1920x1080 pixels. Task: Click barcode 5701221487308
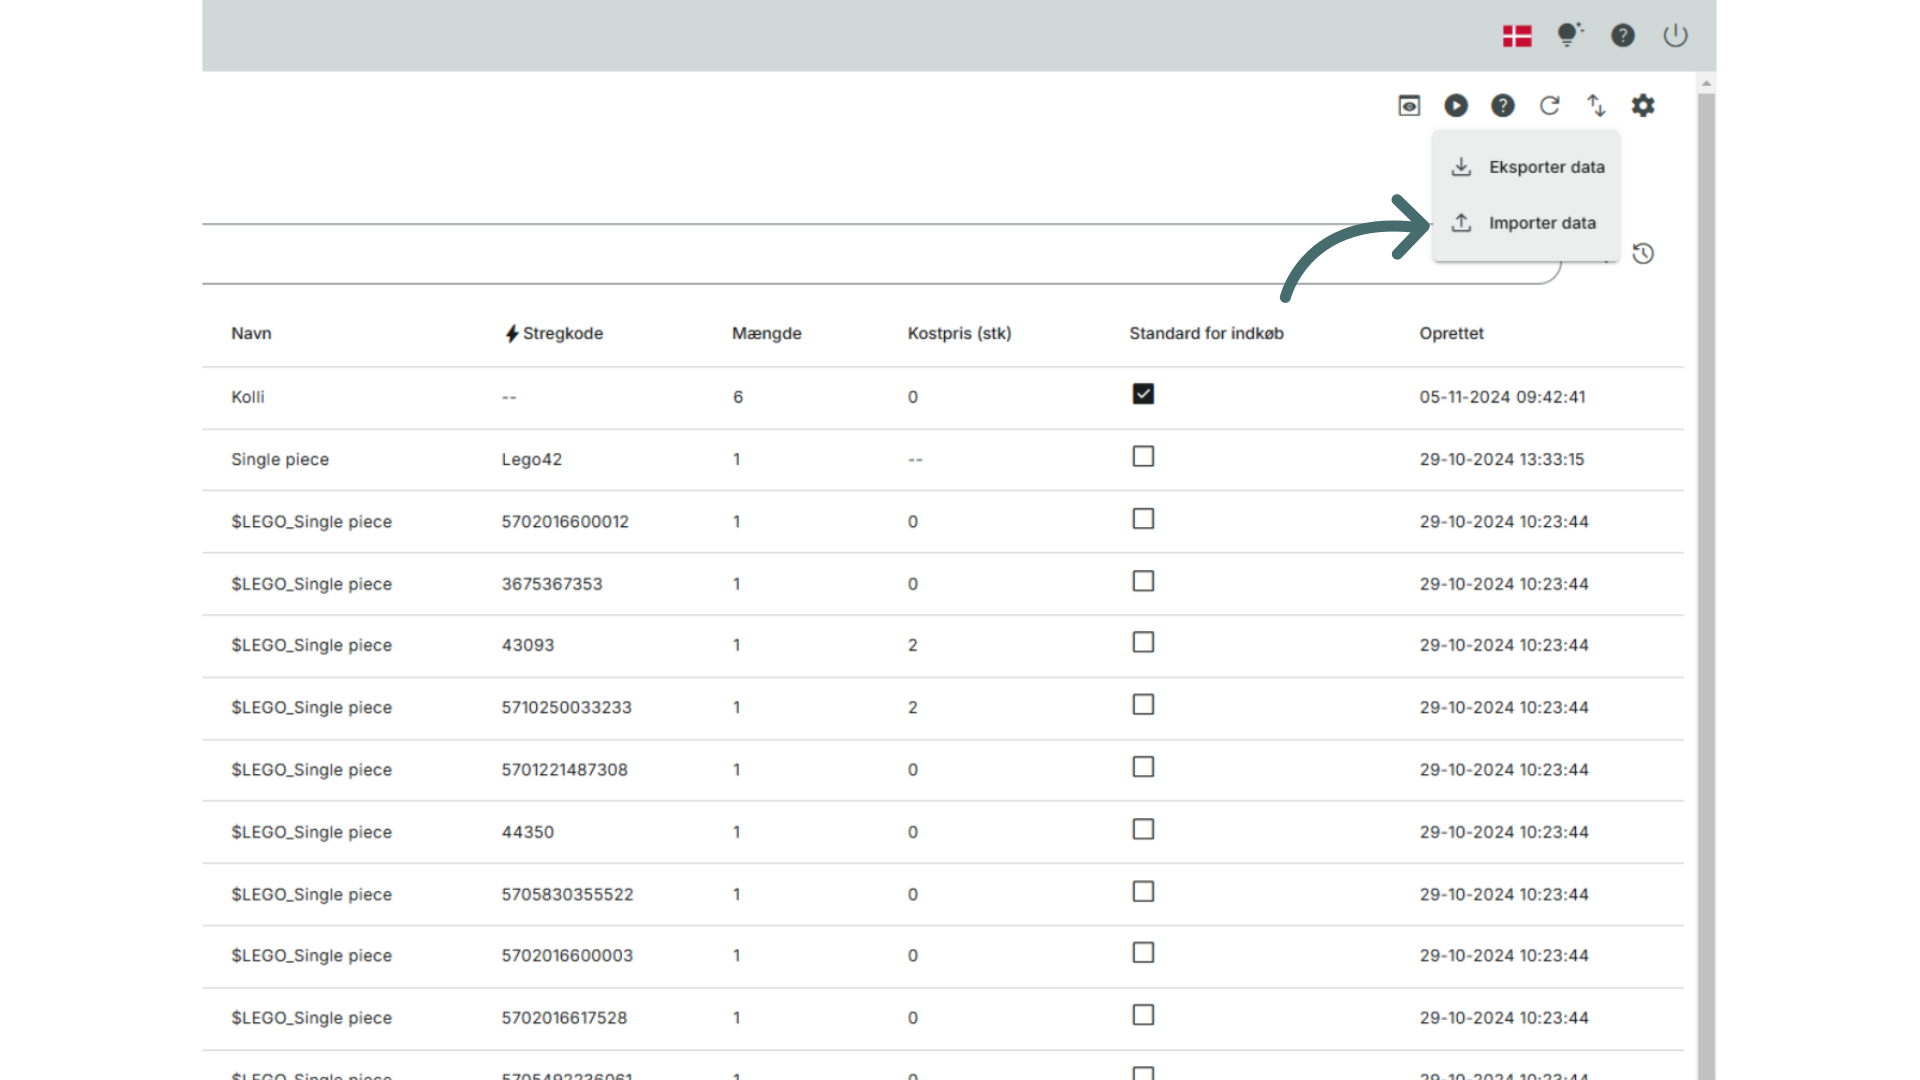(565, 770)
